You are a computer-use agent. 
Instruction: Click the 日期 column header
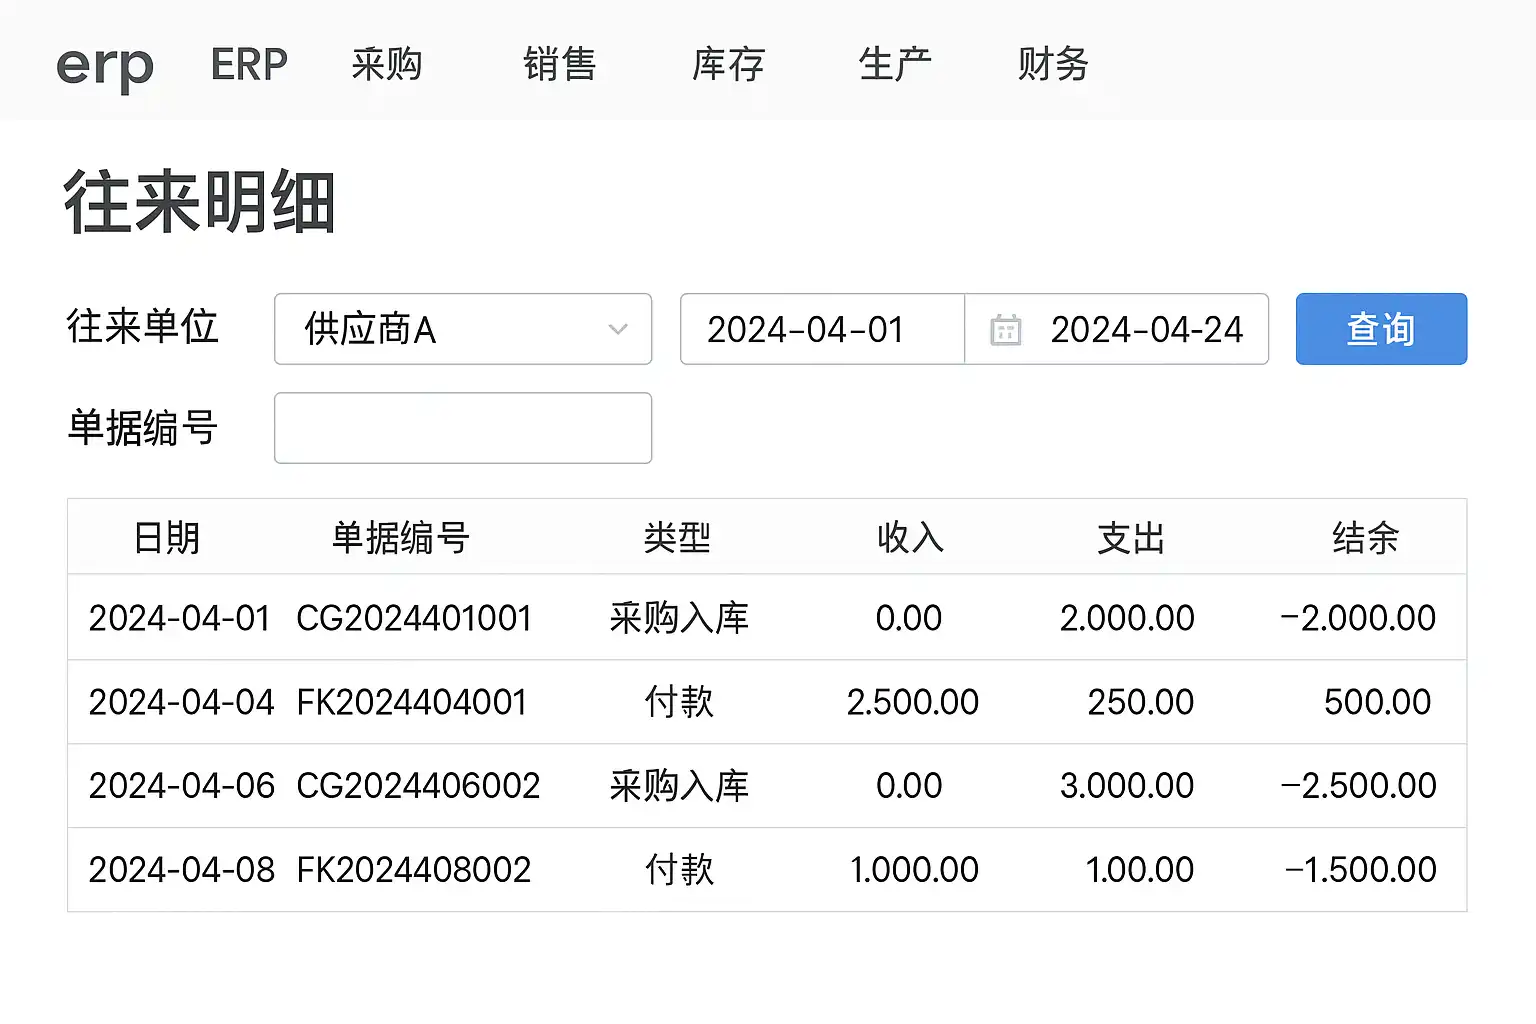point(167,538)
